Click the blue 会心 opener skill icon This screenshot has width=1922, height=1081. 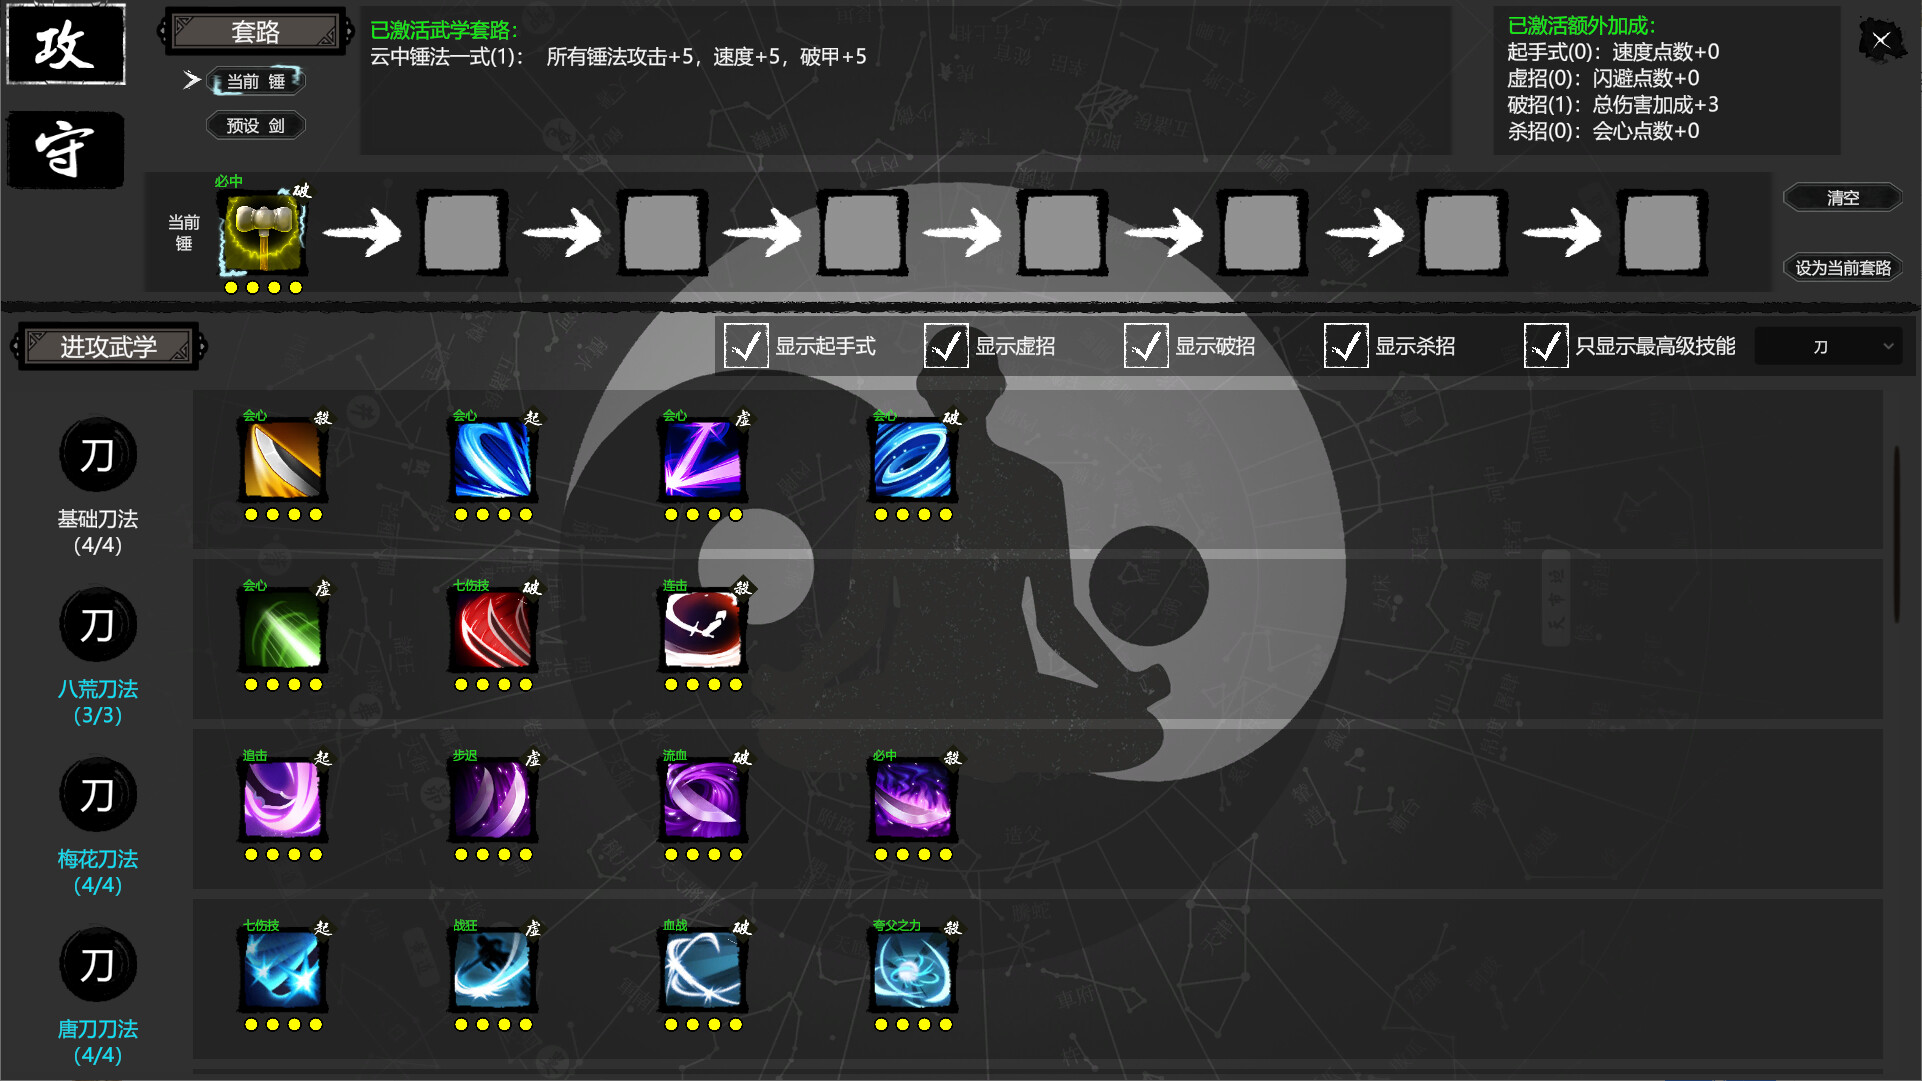point(492,460)
